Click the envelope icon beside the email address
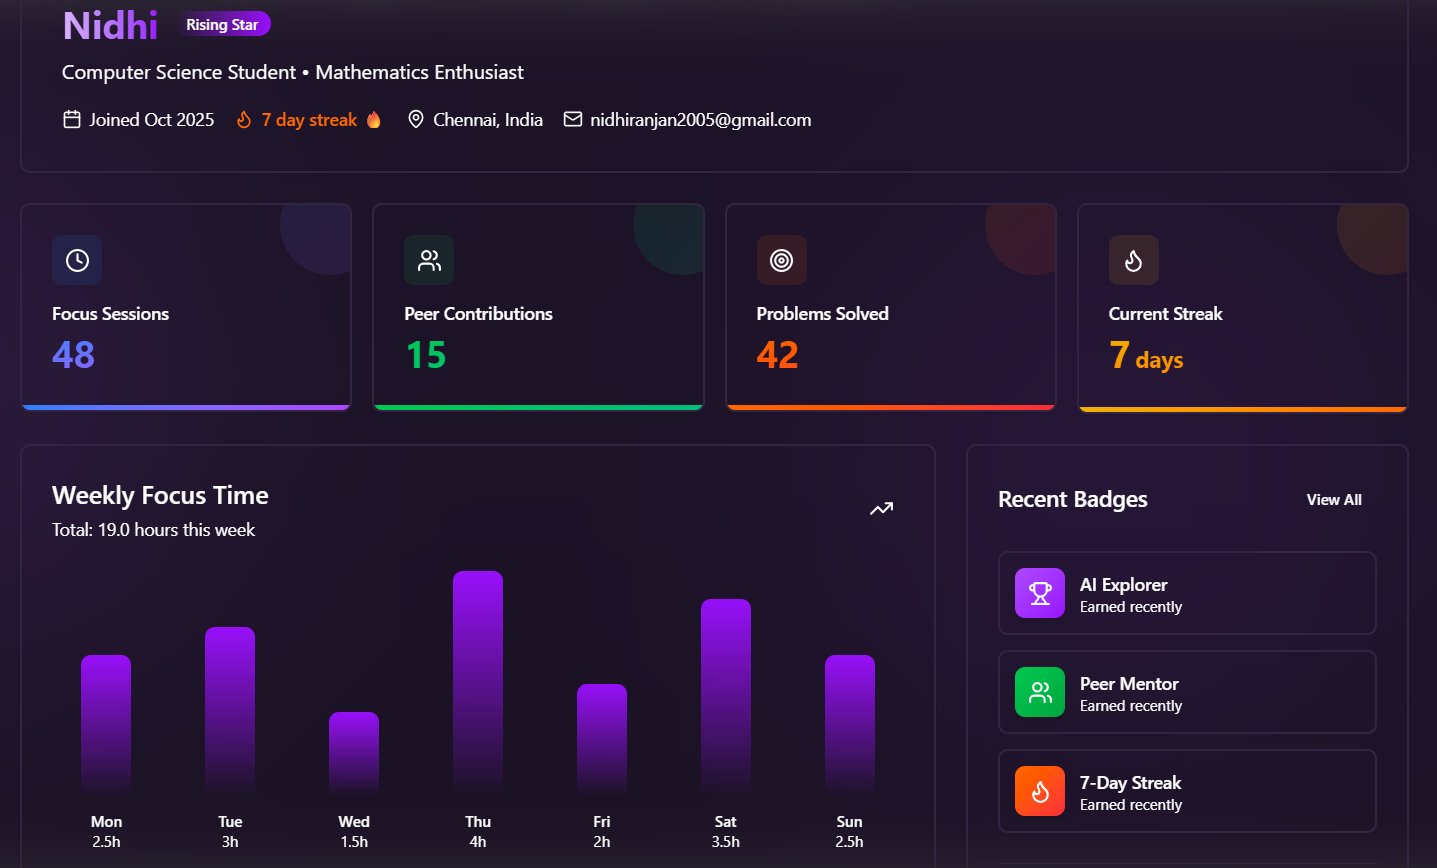Viewport: 1437px width, 868px height. click(x=573, y=120)
